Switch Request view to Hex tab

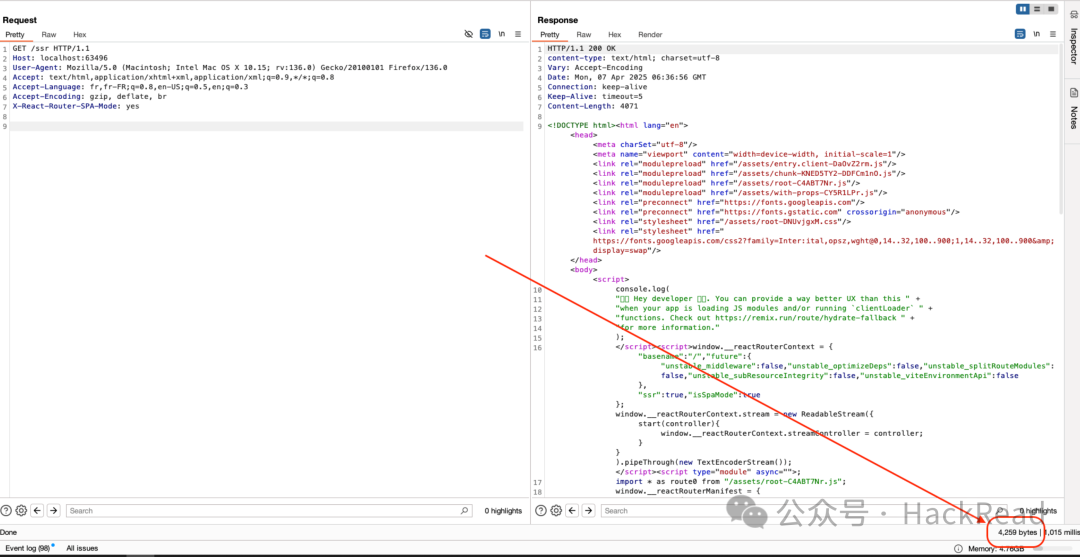tap(80, 34)
